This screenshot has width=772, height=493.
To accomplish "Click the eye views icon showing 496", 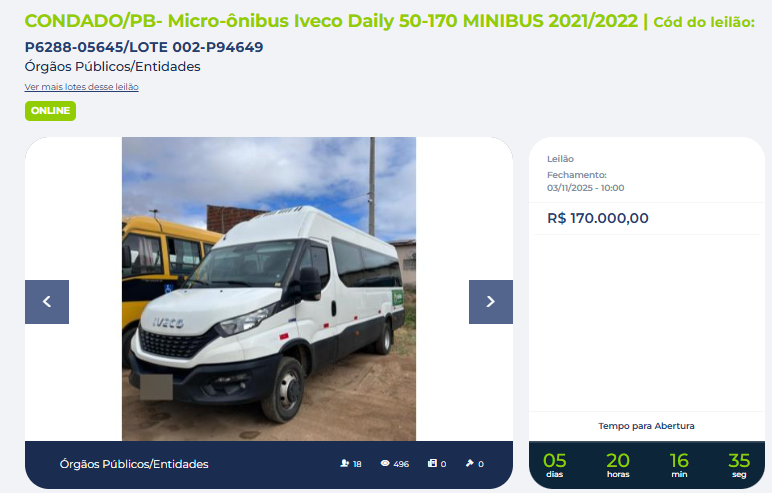I will 385,463.
